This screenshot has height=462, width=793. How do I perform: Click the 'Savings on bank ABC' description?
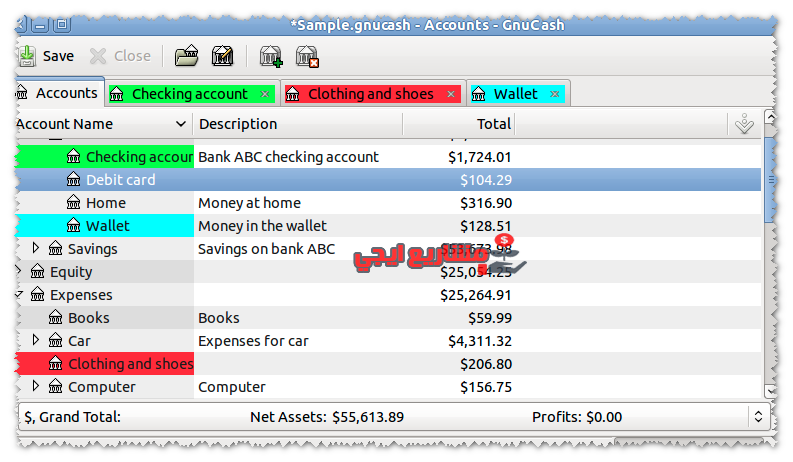267,249
